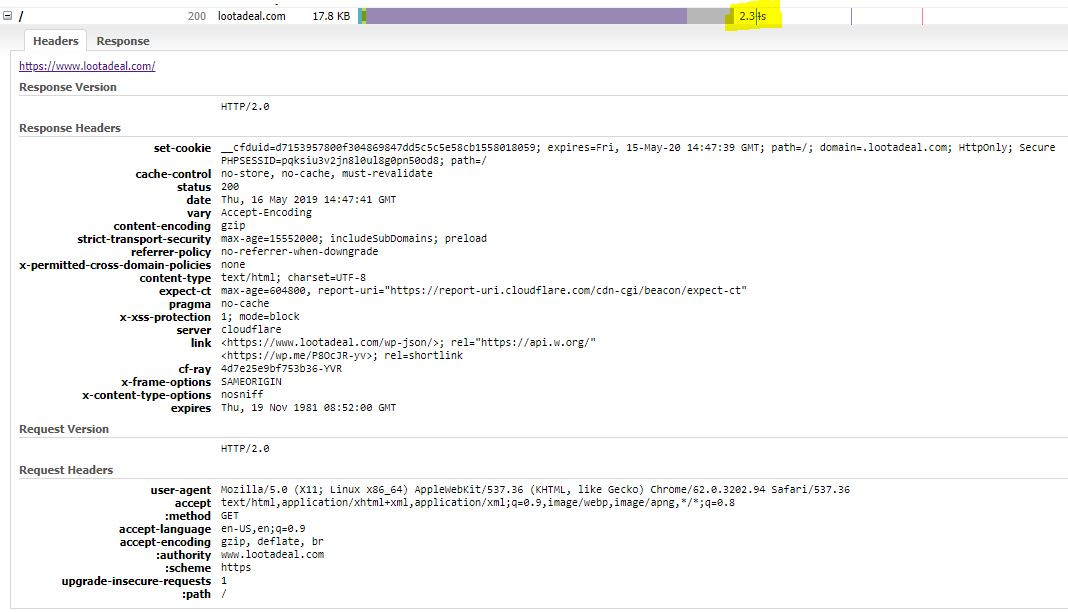The image size is (1068, 612).
Task: Click the nosniff value
Action: pyautogui.click(x=242, y=394)
